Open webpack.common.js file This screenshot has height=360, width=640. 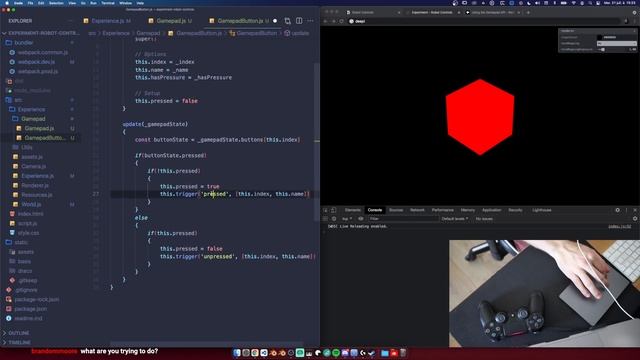coord(42,52)
